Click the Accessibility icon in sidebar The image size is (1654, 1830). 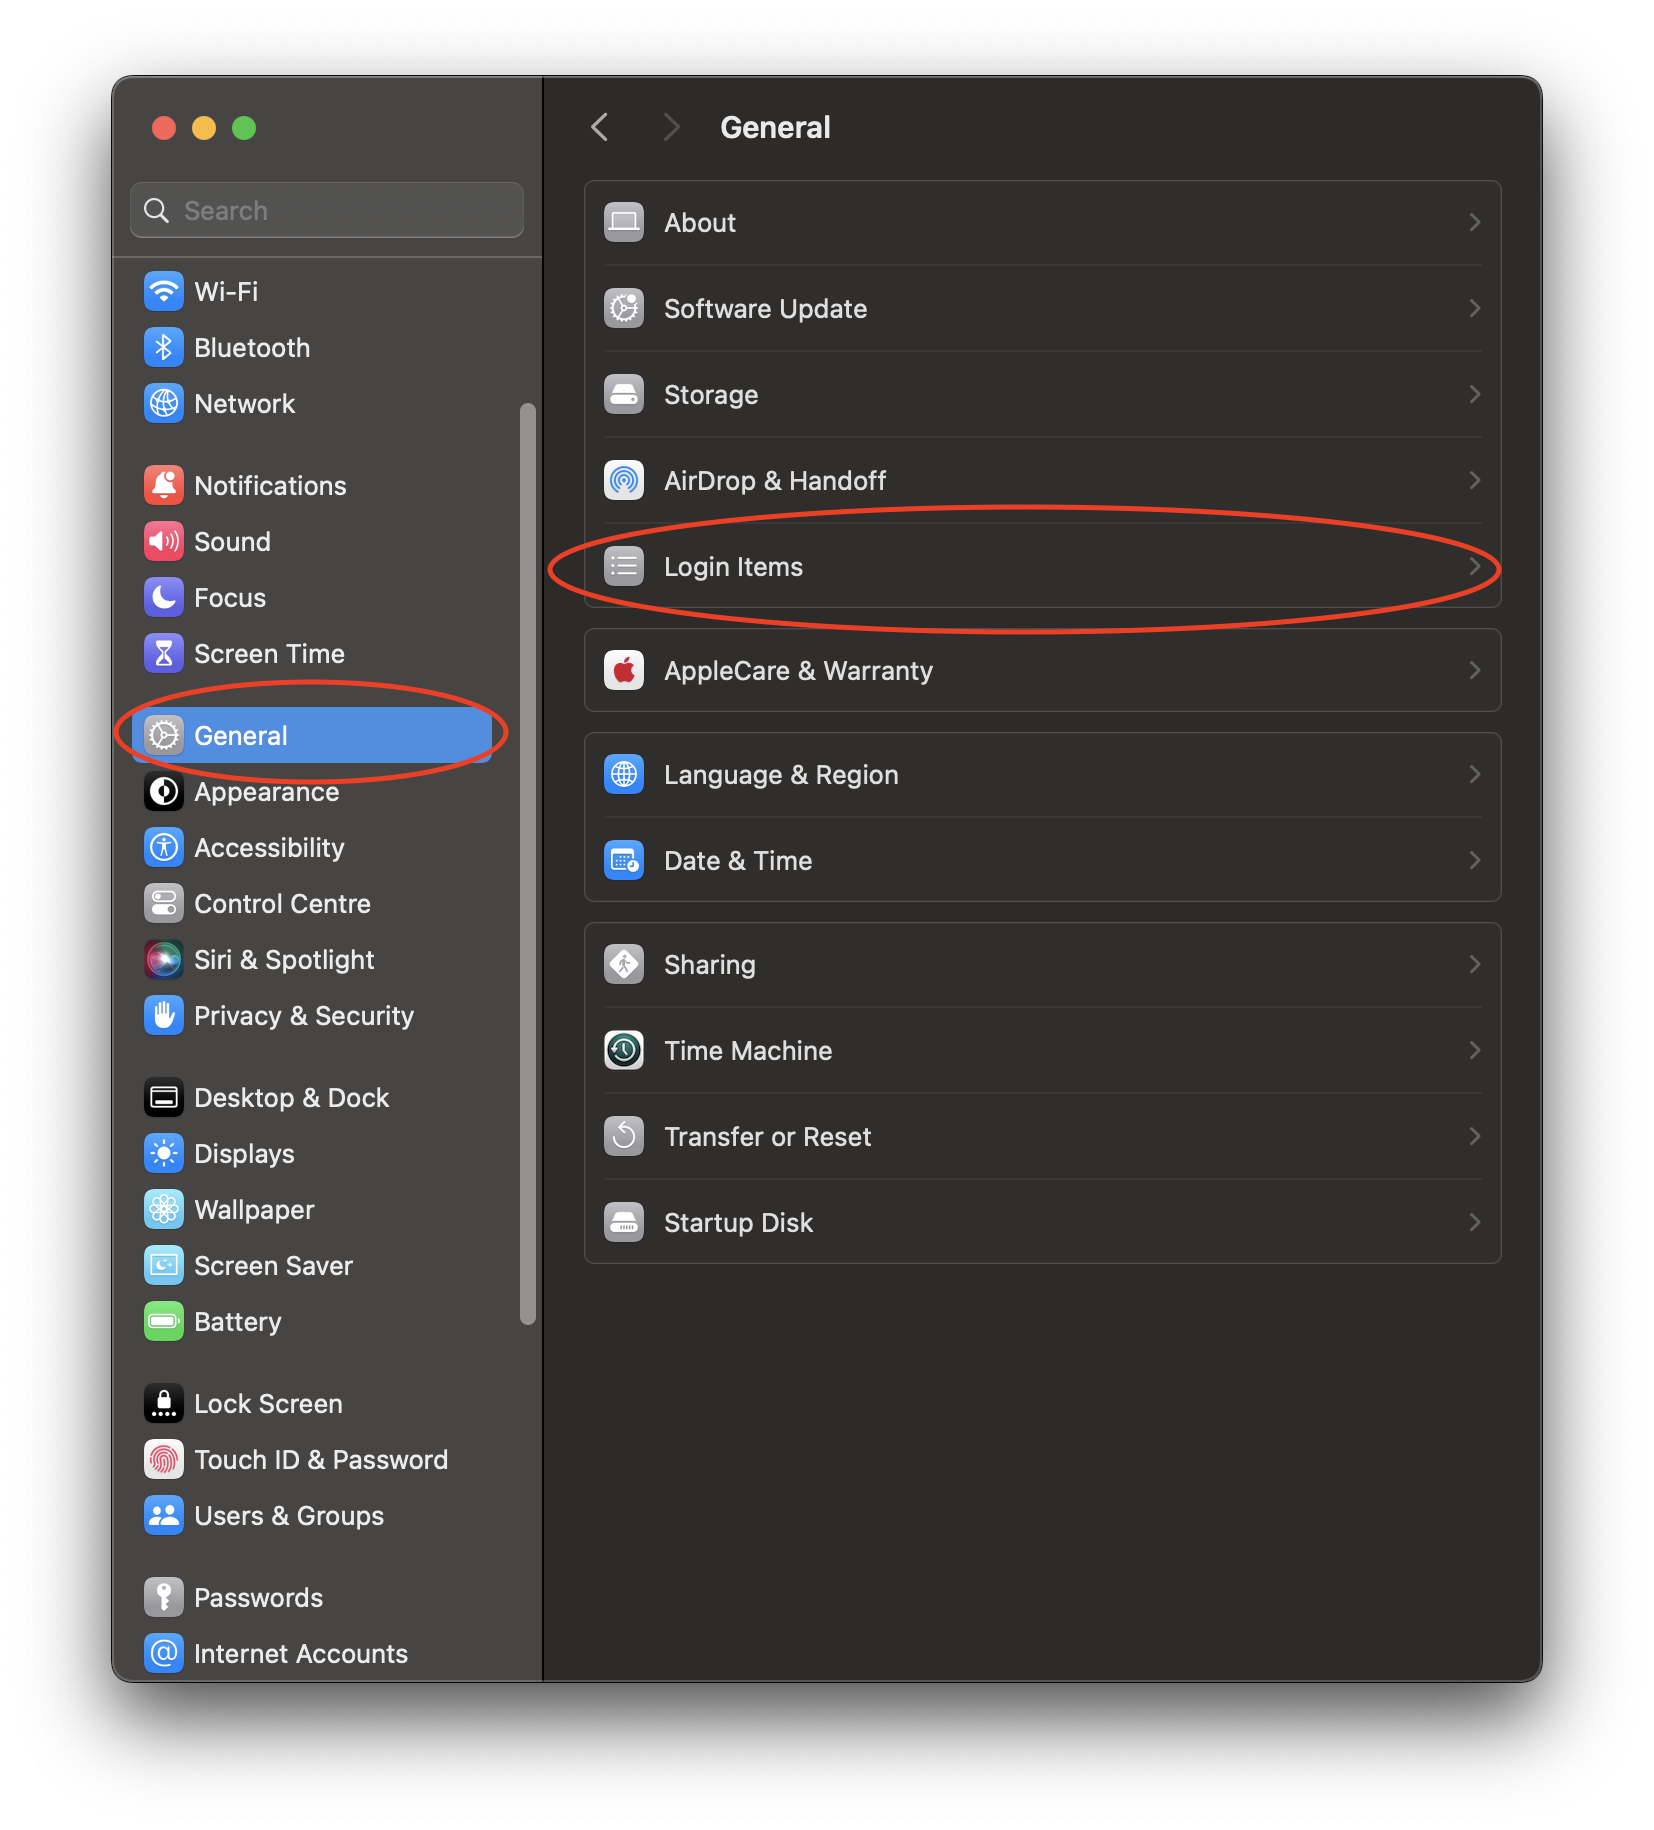pyautogui.click(x=164, y=847)
